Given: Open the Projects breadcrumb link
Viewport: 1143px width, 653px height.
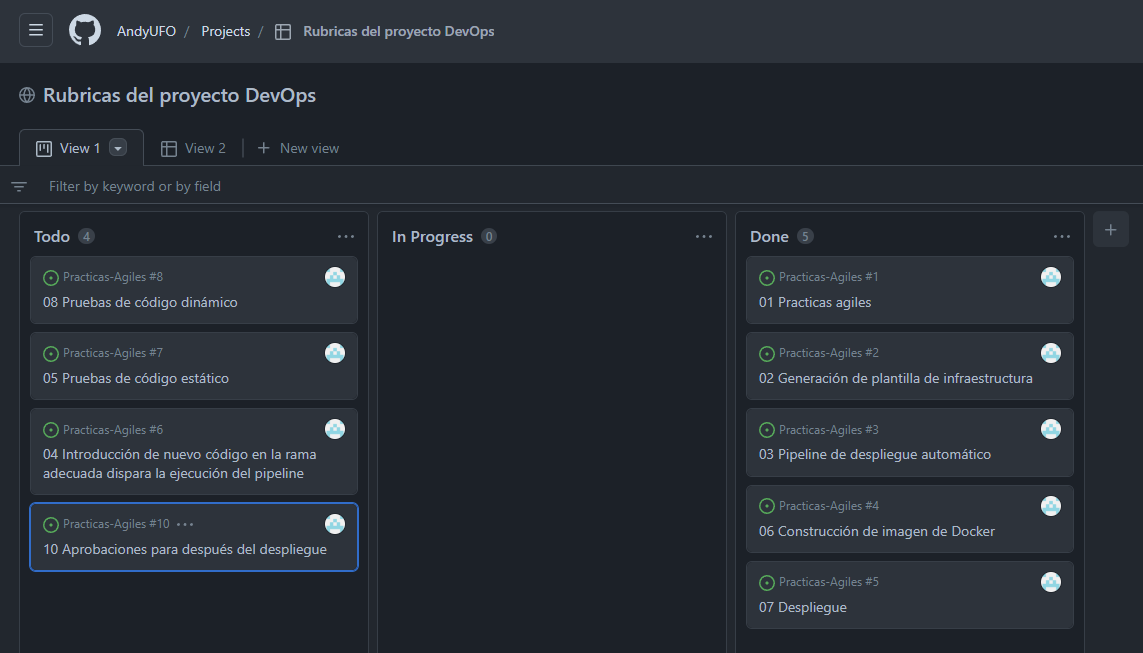Looking at the screenshot, I should tap(225, 31).
